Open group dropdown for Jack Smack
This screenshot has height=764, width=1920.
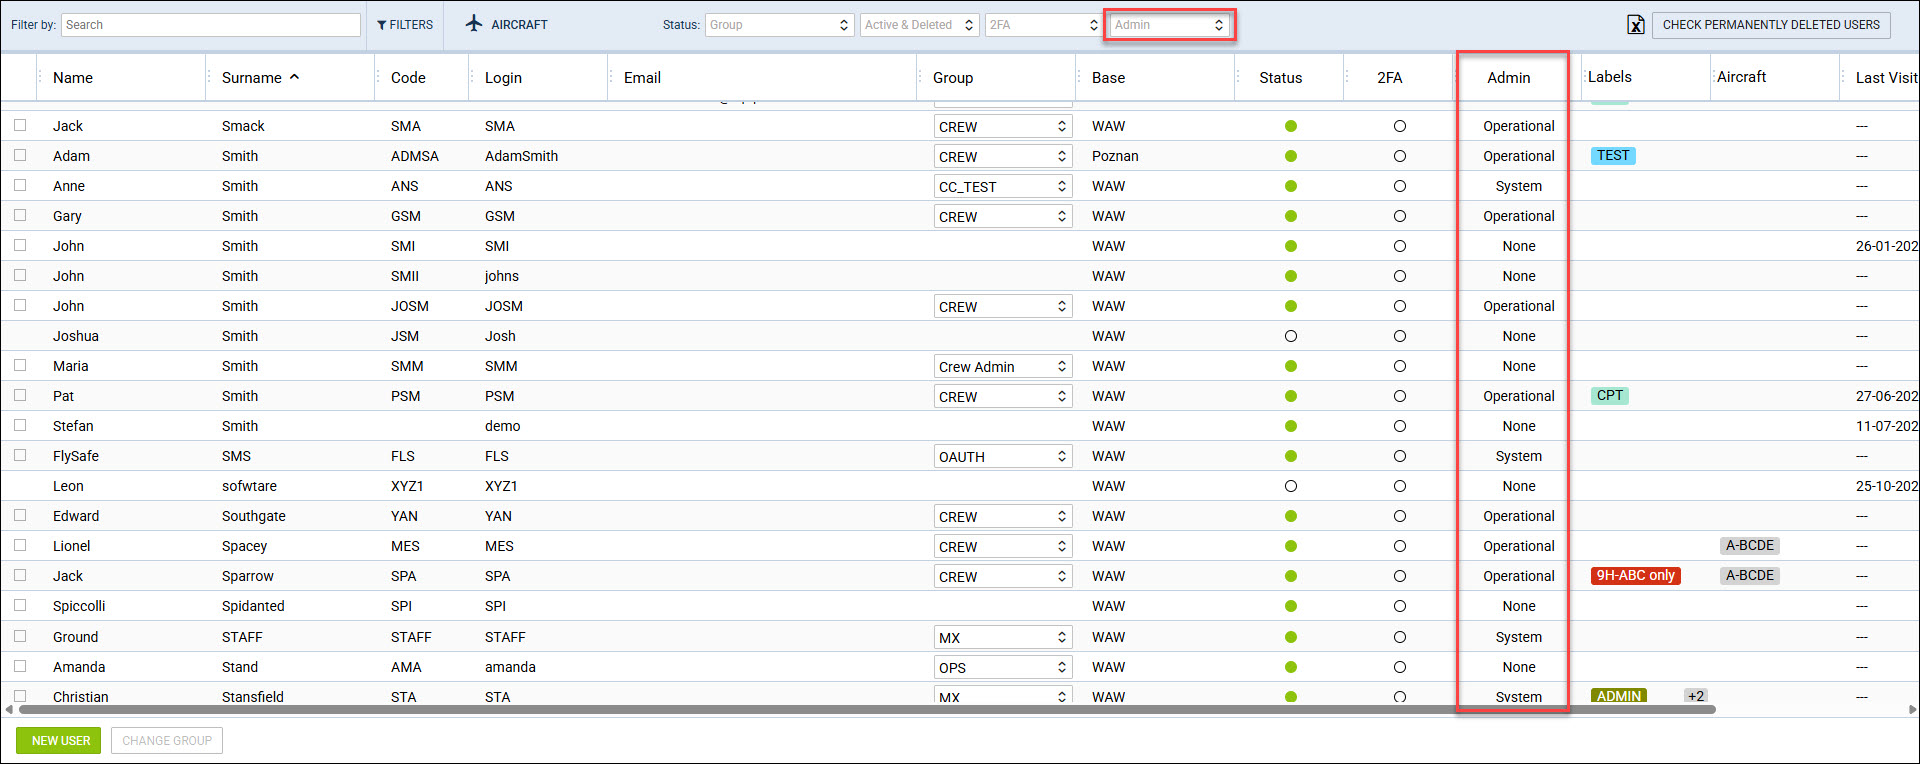pos(1003,127)
